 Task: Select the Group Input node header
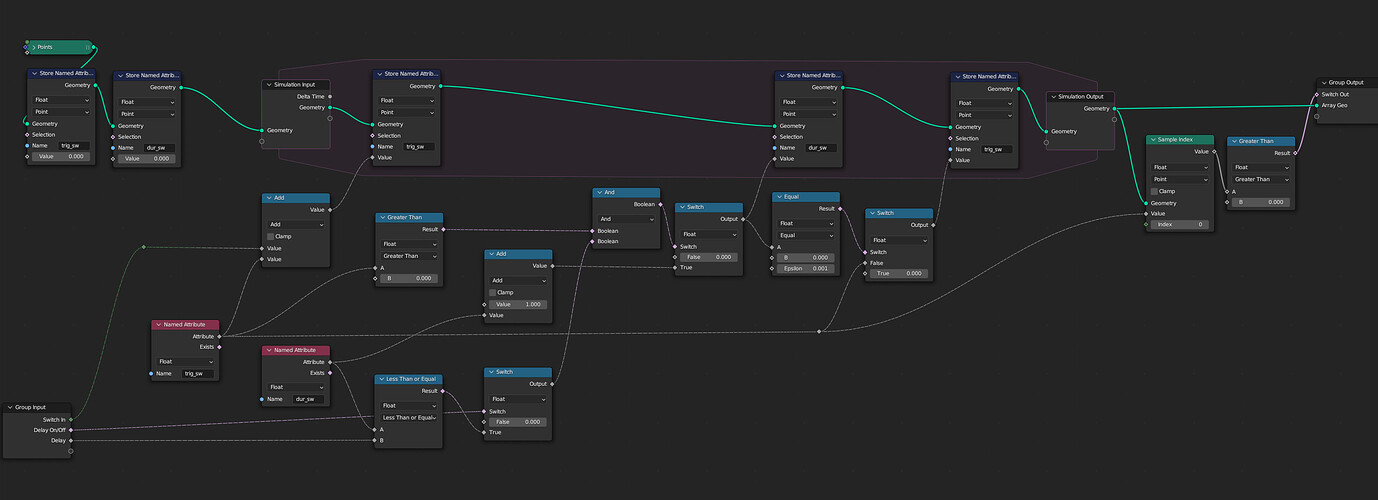click(37, 407)
